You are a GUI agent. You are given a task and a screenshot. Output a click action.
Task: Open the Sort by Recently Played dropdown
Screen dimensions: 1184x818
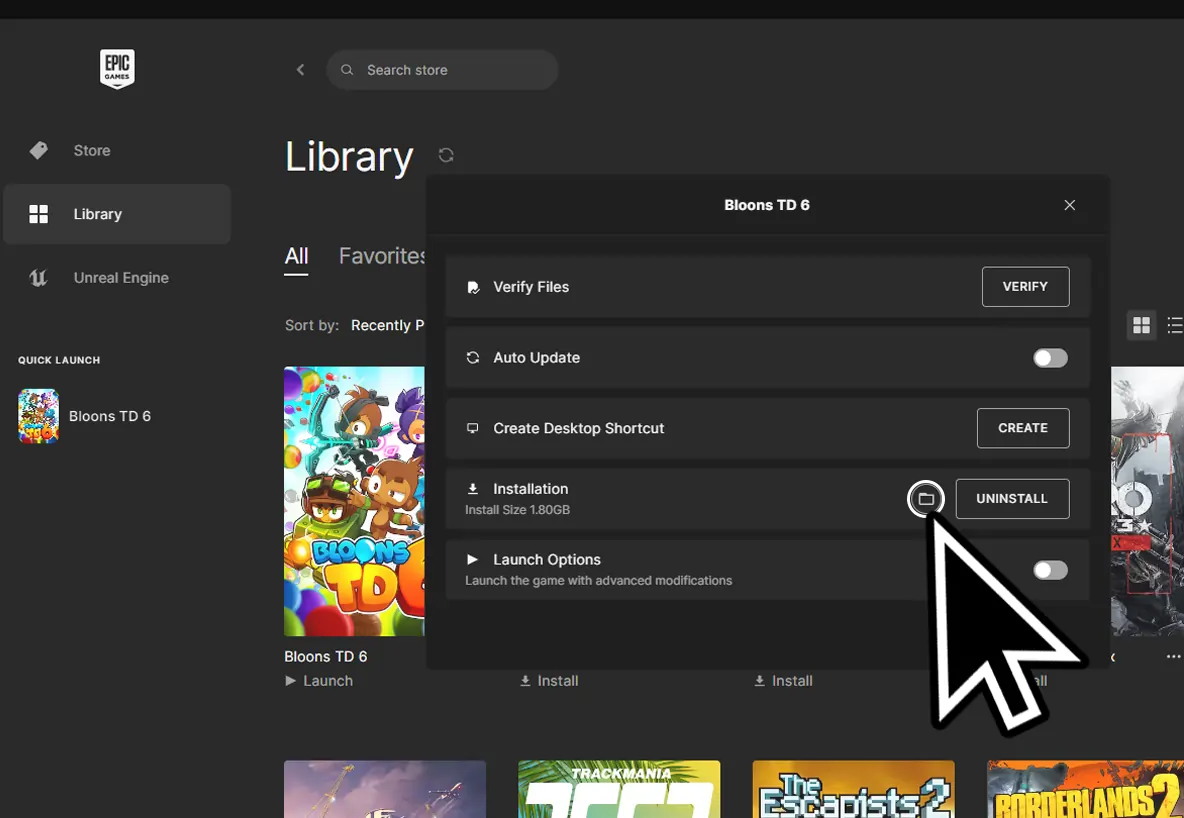point(392,325)
